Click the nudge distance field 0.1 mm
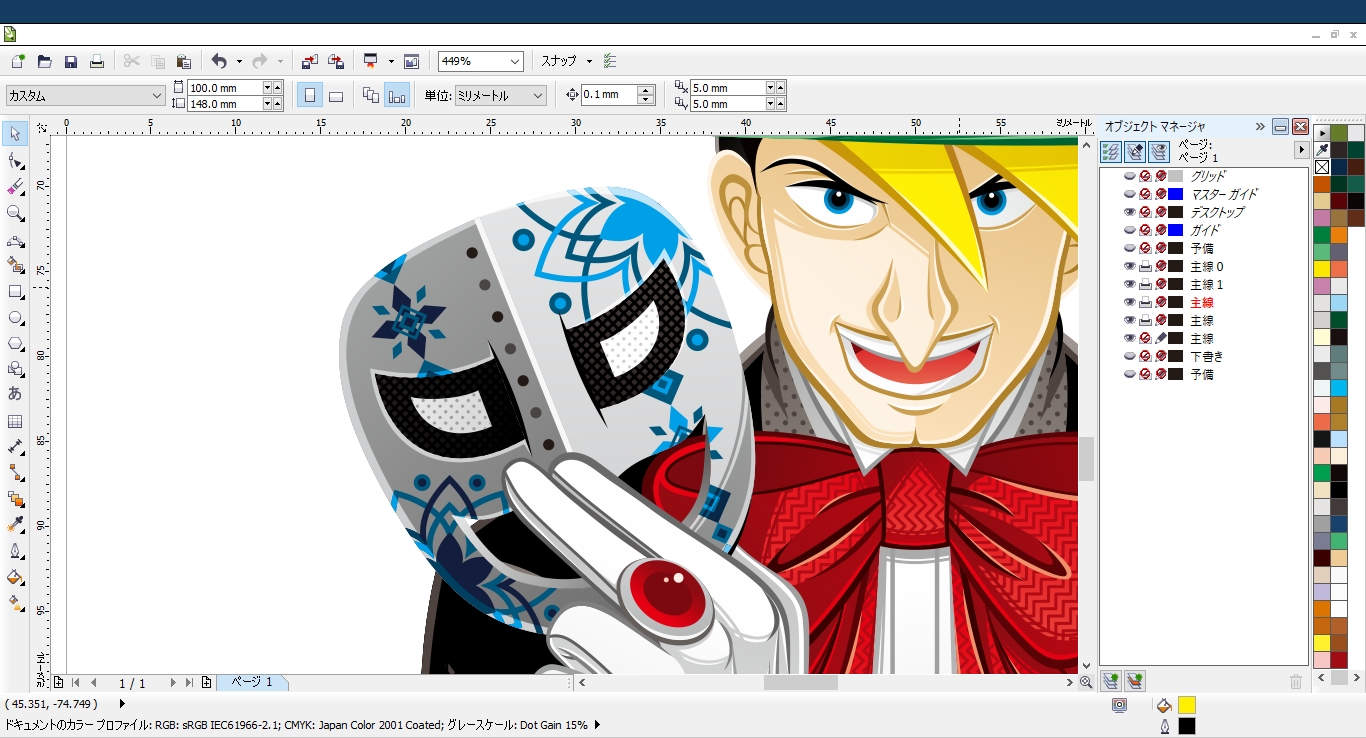 click(608, 95)
